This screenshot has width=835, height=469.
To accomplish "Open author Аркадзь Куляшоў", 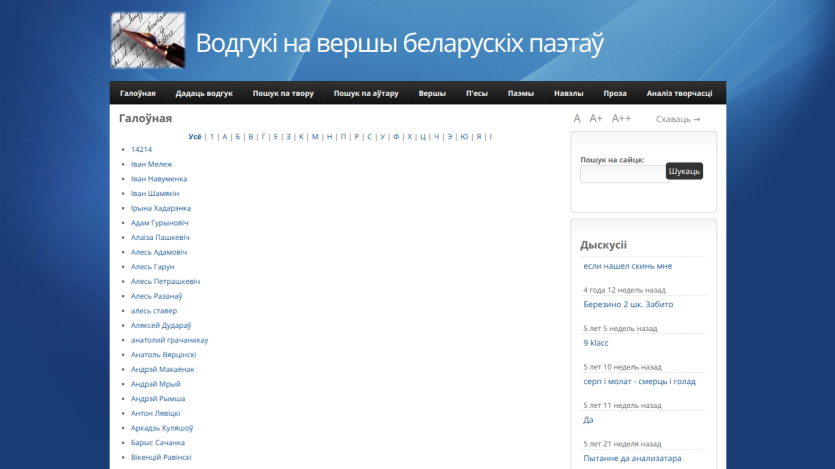I will coord(162,428).
